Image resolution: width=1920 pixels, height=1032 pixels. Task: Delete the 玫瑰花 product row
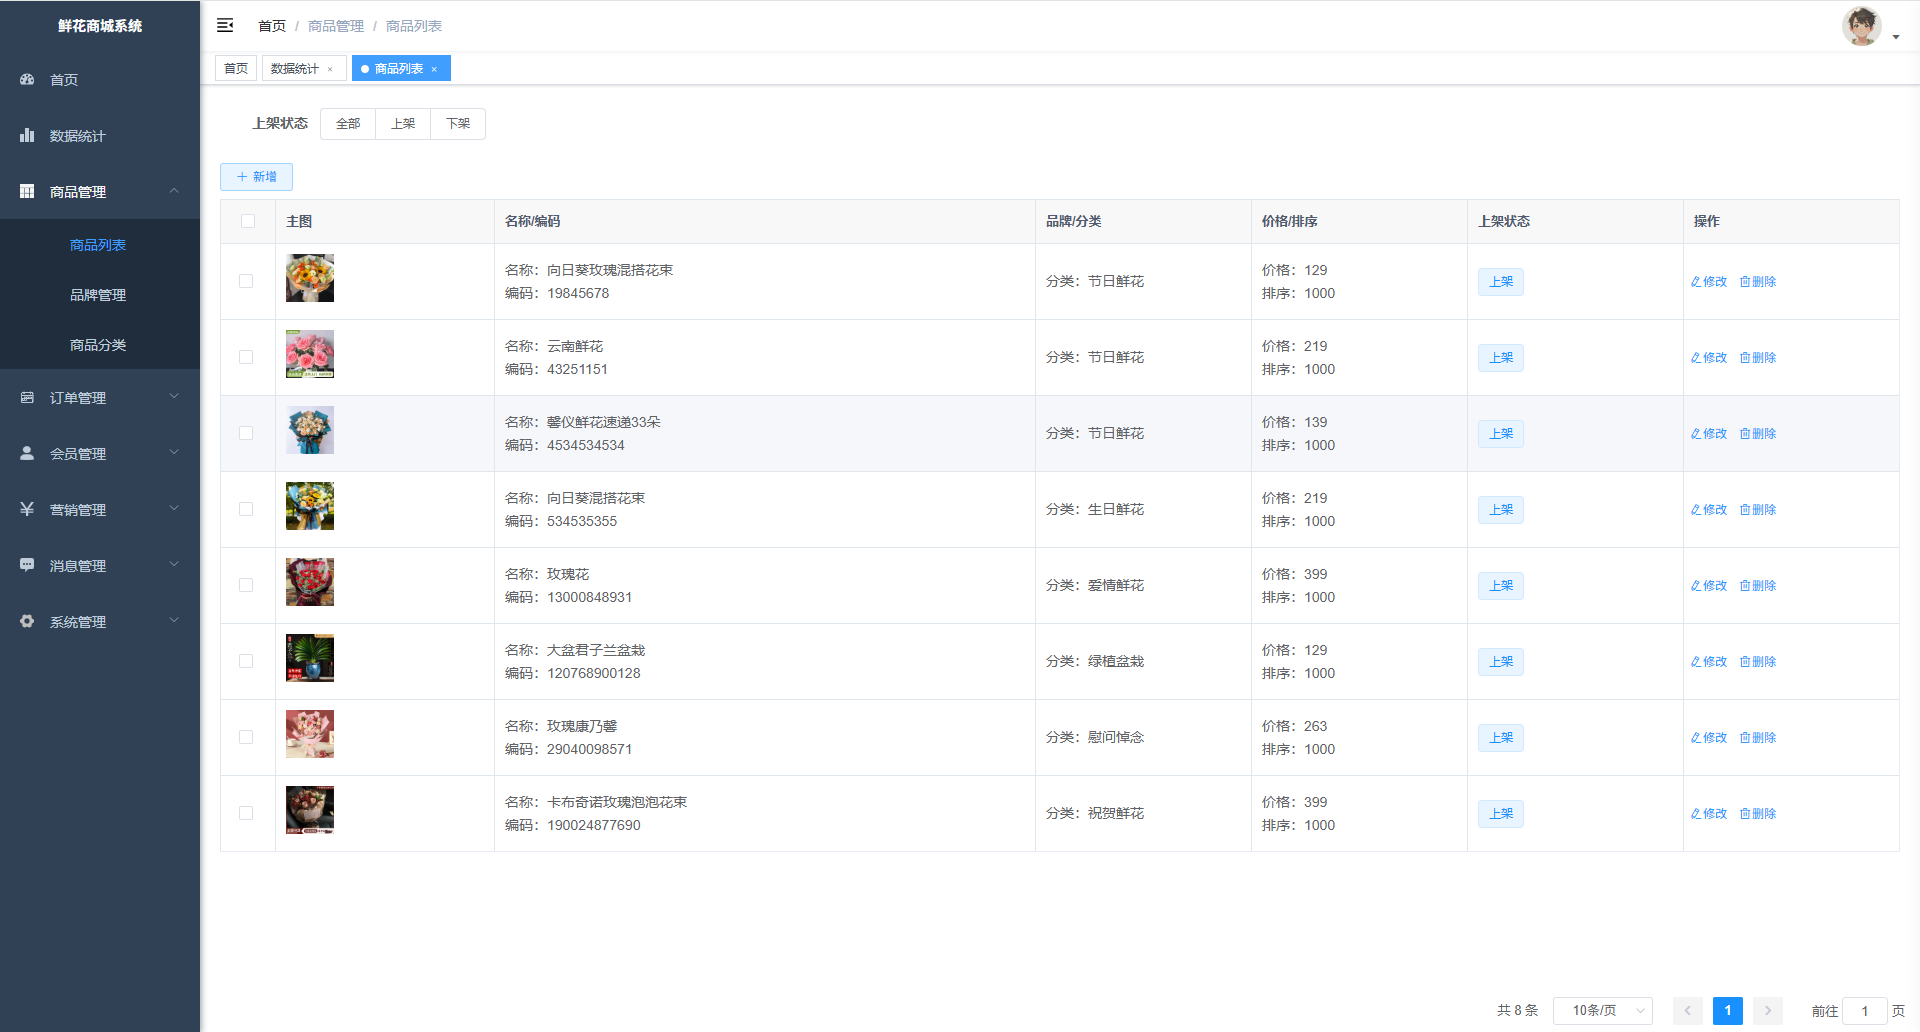[1758, 586]
